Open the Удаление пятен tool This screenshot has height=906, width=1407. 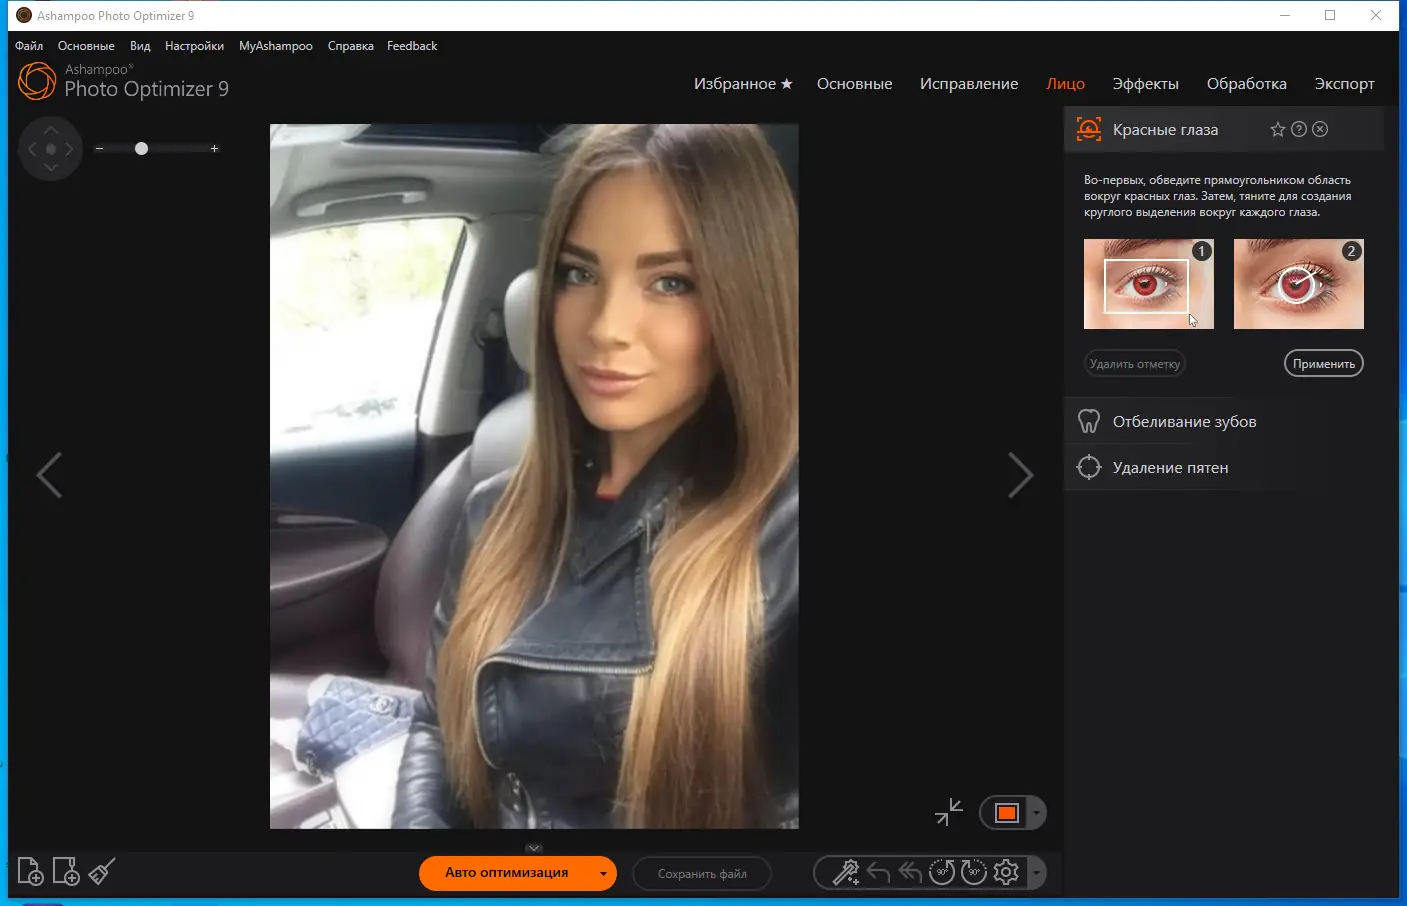pos(1170,467)
